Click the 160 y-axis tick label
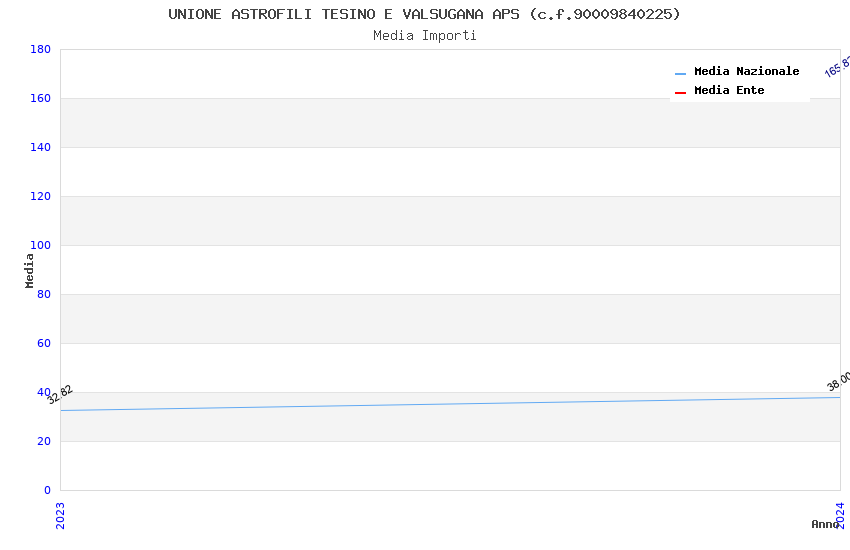This screenshot has width=850, height=550. click(x=40, y=98)
